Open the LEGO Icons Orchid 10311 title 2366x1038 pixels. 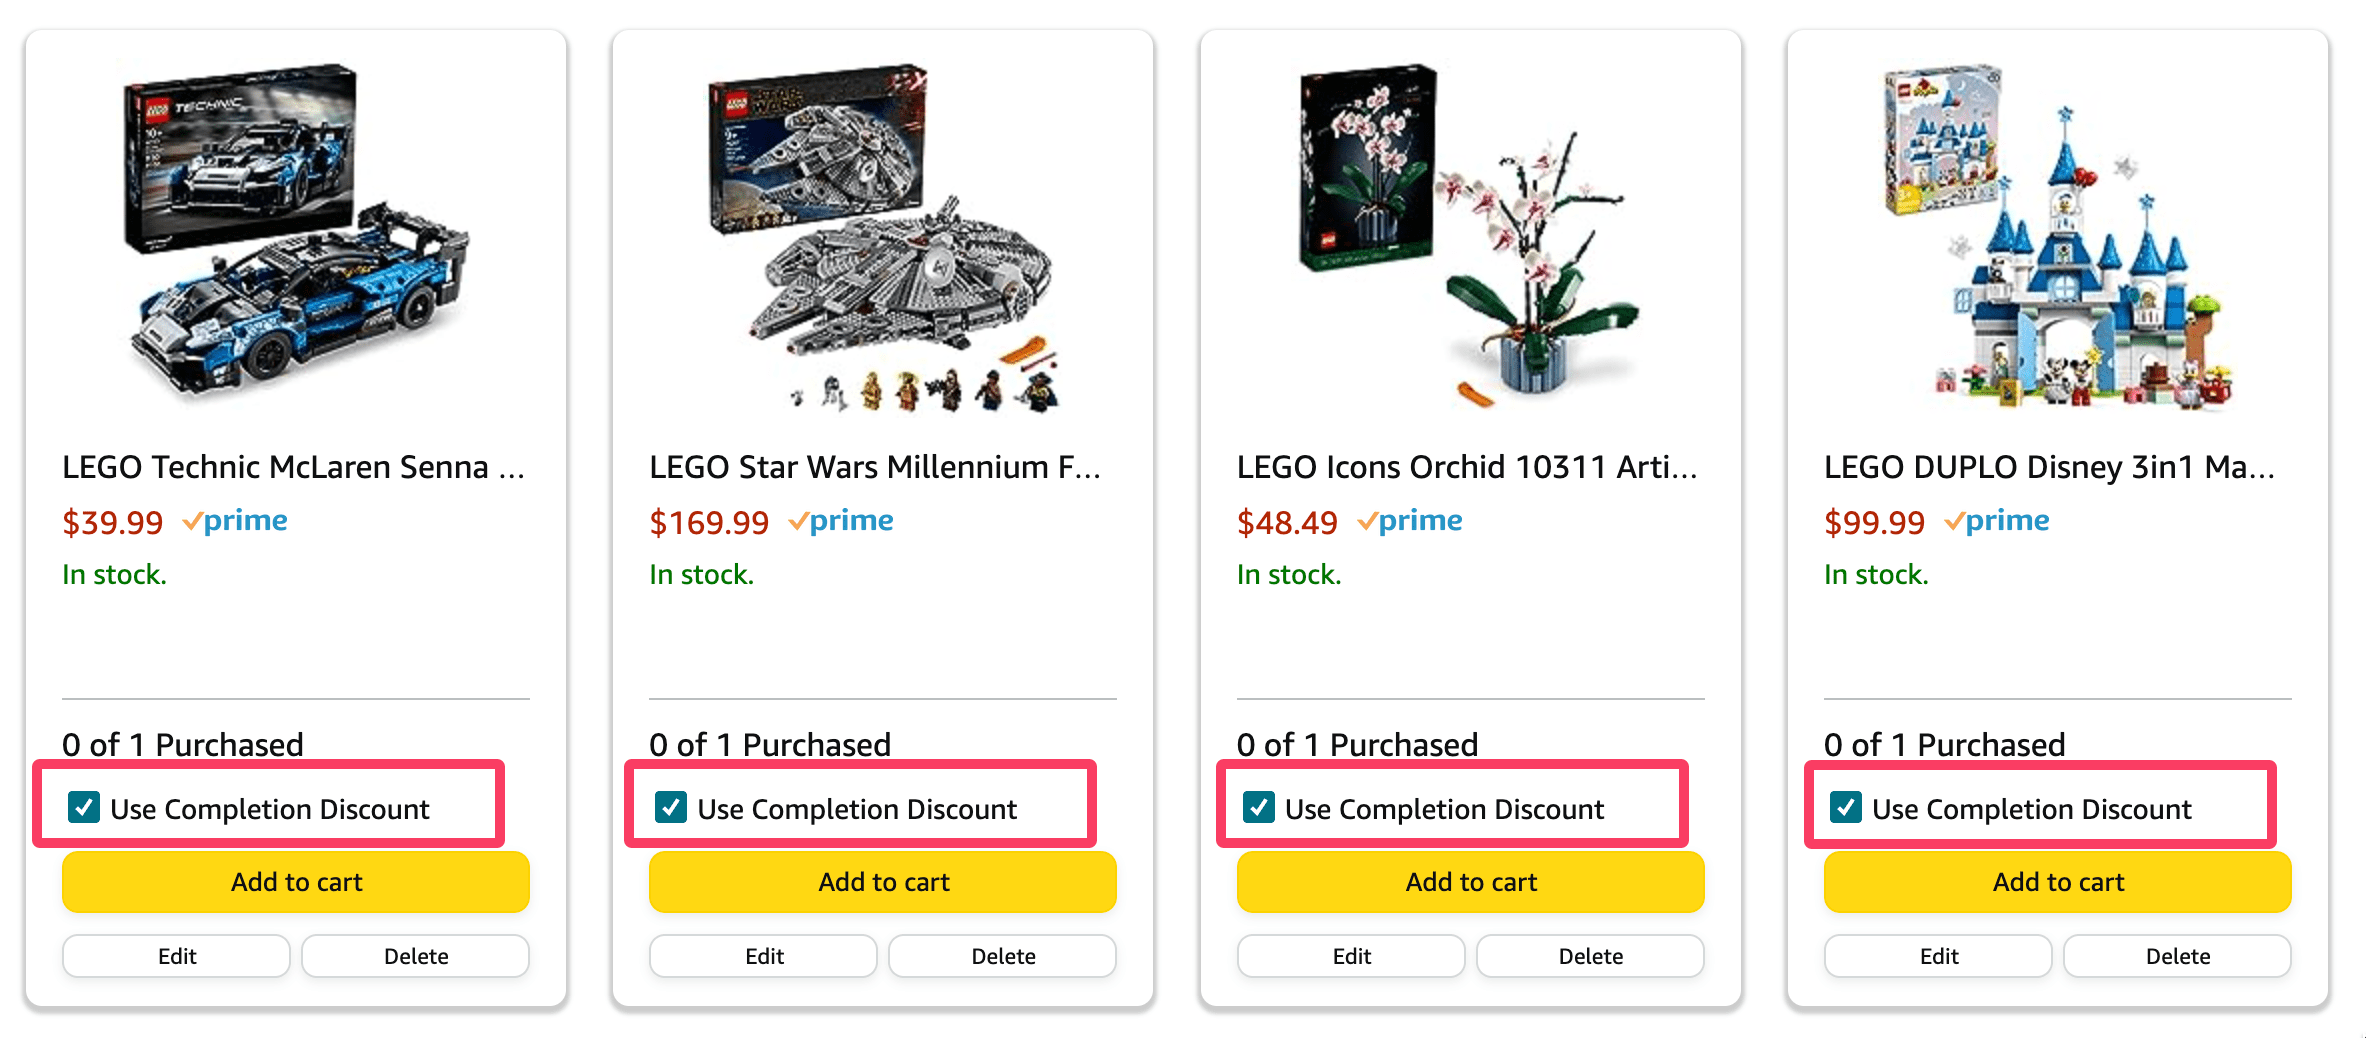(1466, 466)
